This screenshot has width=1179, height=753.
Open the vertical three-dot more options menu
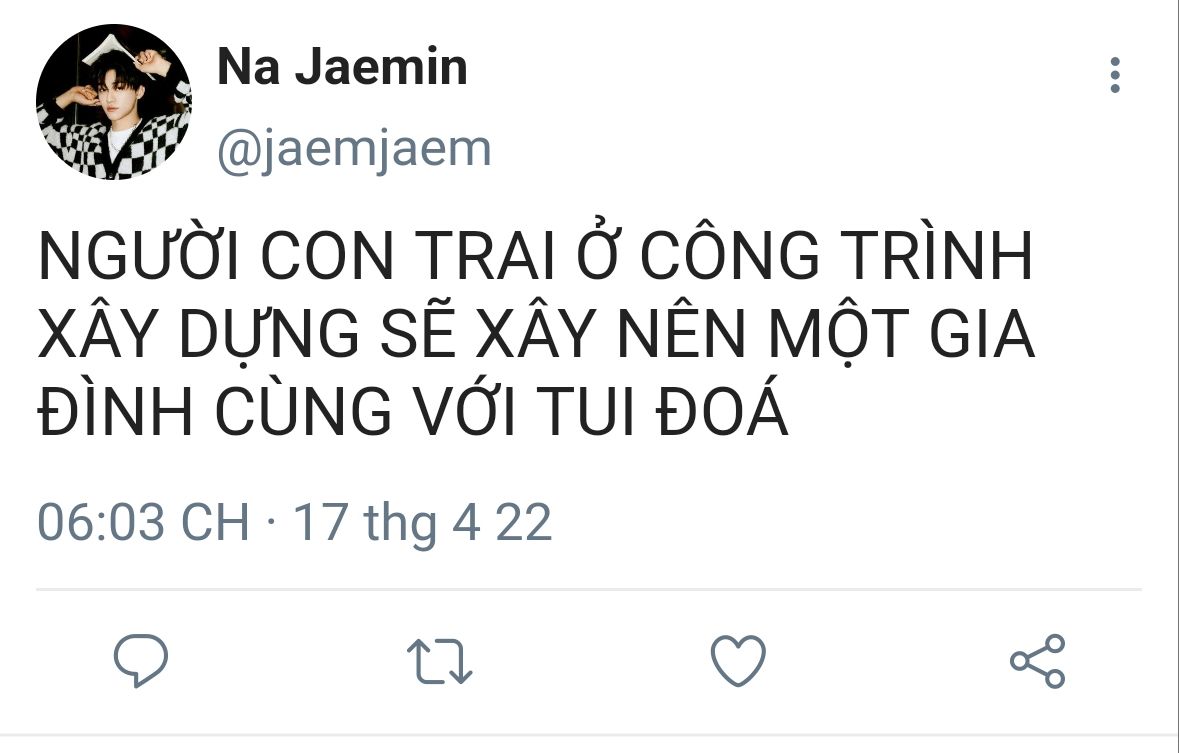(1115, 75)
